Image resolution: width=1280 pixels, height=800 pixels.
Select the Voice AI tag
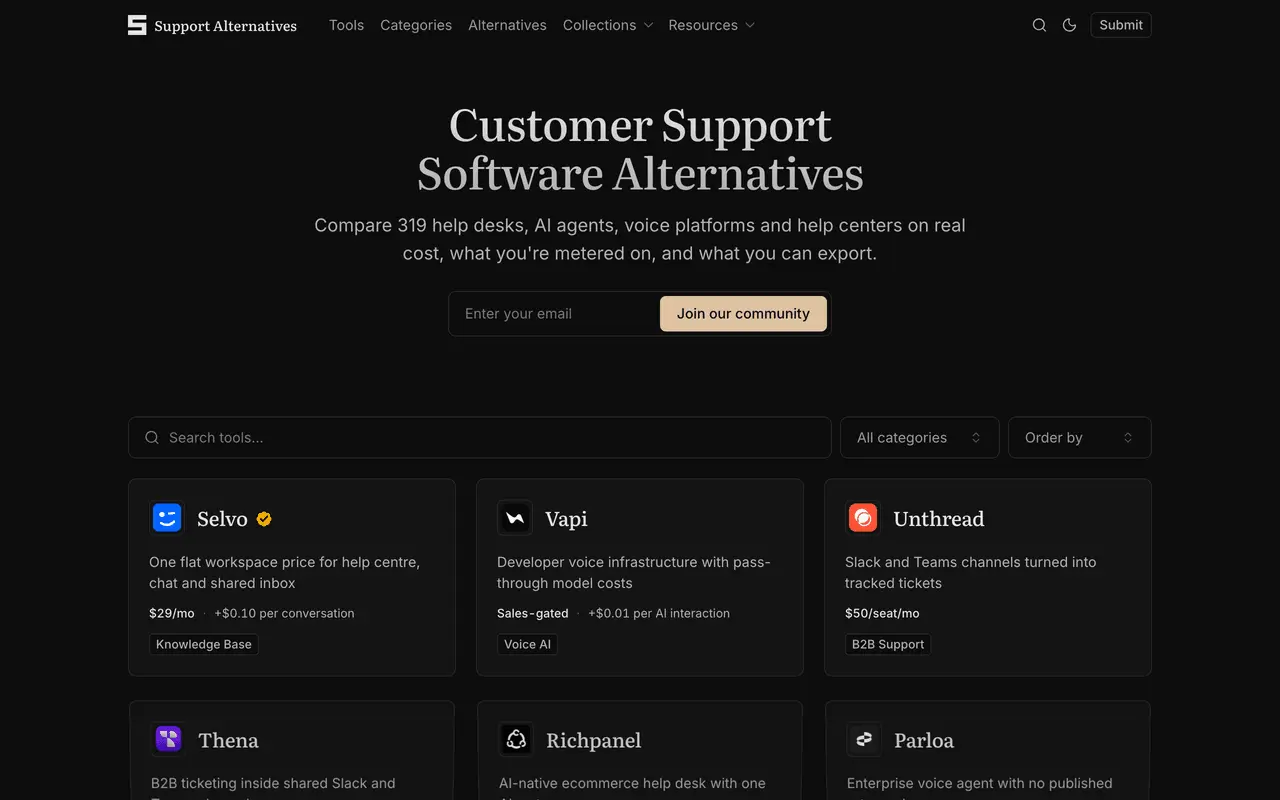[x=527, y=644]
